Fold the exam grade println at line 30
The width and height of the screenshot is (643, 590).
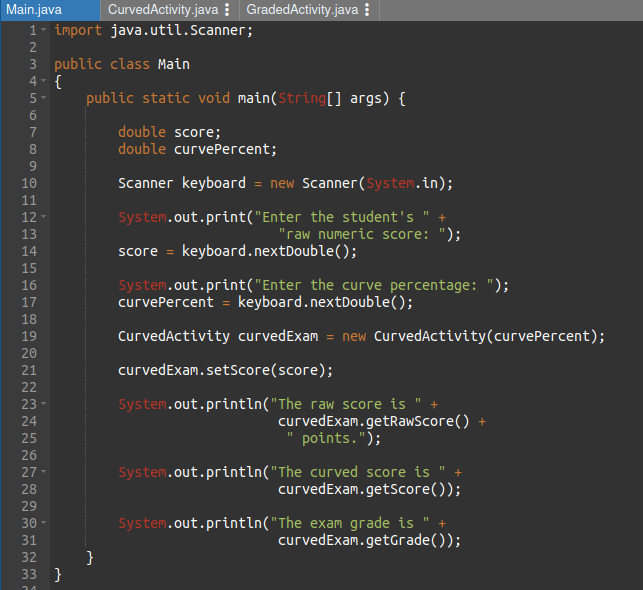pos(45,523)
